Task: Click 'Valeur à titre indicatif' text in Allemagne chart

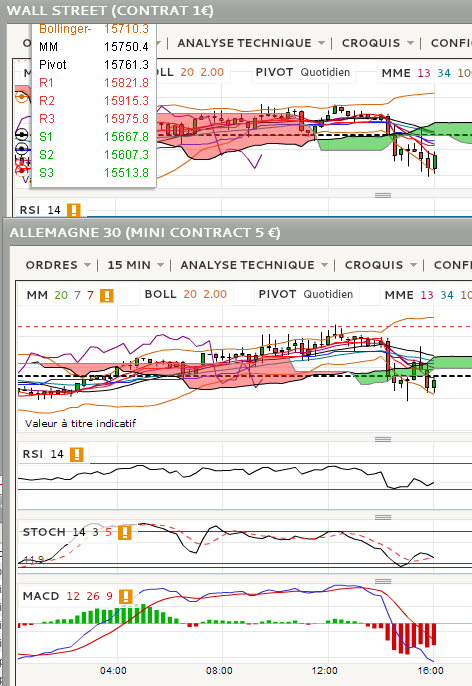Action: pyautogui.click(x=80, y=424)
